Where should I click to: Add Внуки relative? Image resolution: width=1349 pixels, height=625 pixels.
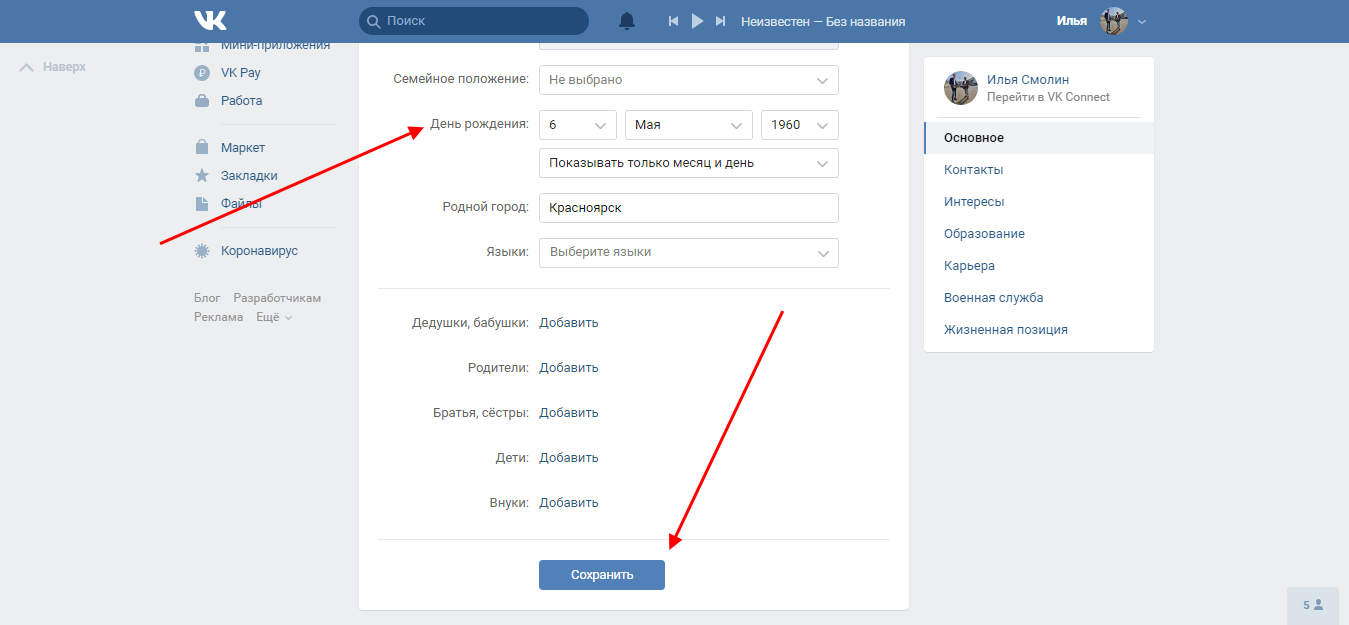tap(569, 503)
